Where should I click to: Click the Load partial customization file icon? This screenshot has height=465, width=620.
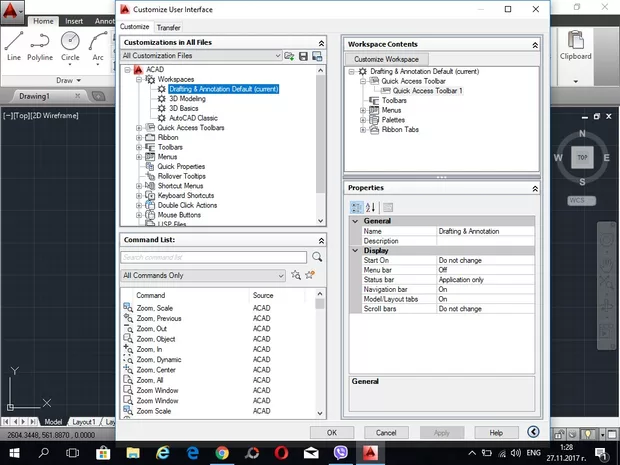[x=290, y=57]
